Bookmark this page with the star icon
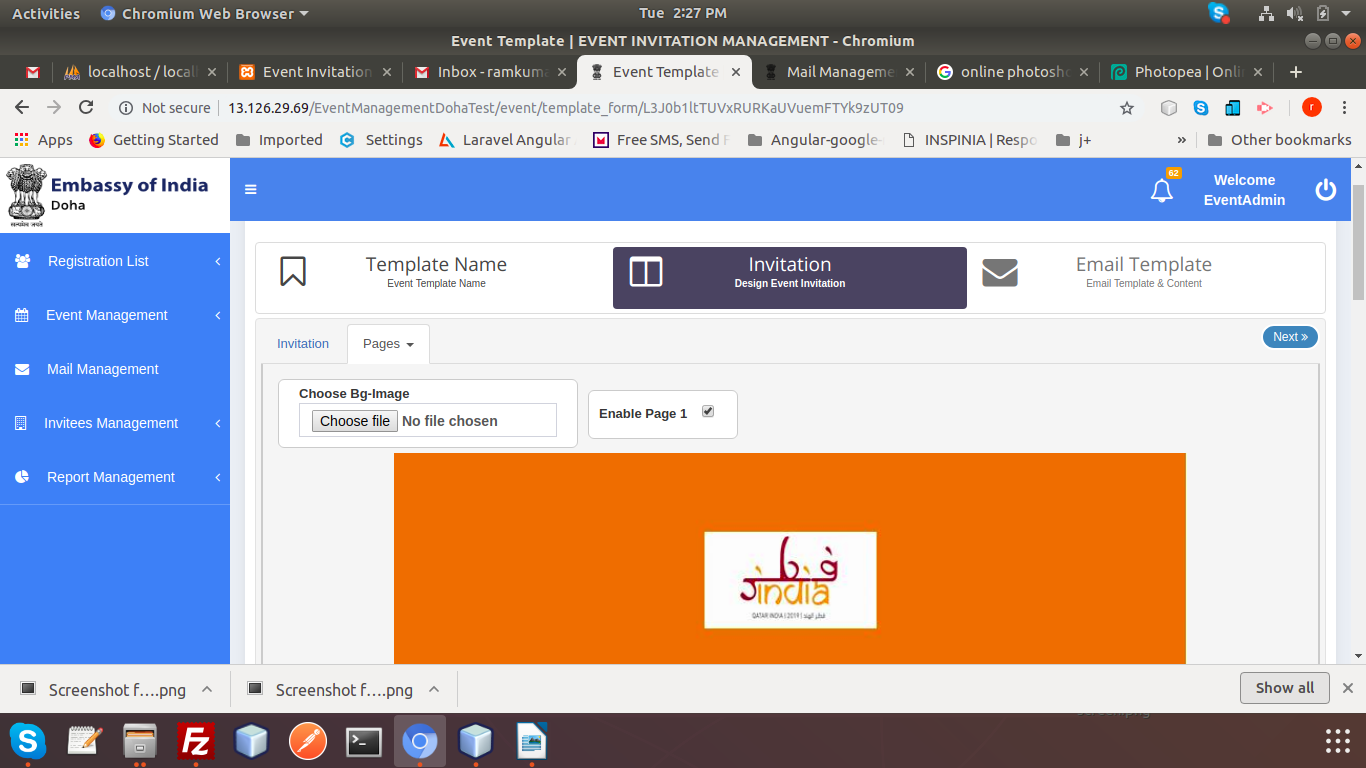 (x=1127, y=107)
